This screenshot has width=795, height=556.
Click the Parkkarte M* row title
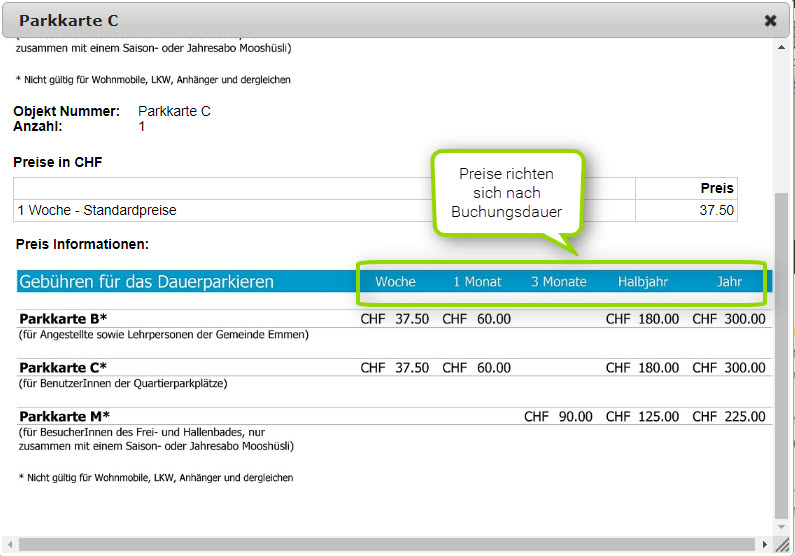(65, 416)
